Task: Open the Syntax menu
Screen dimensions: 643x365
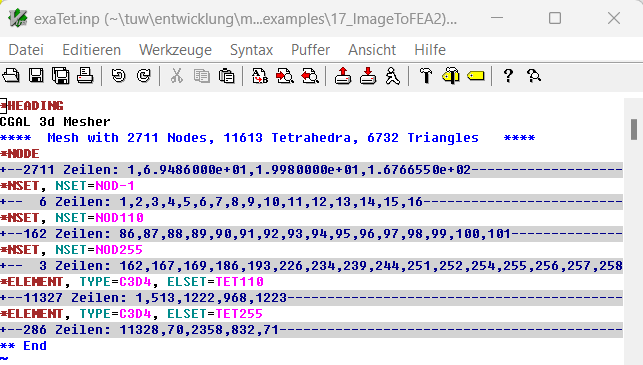Action: (x=251, y=50)
